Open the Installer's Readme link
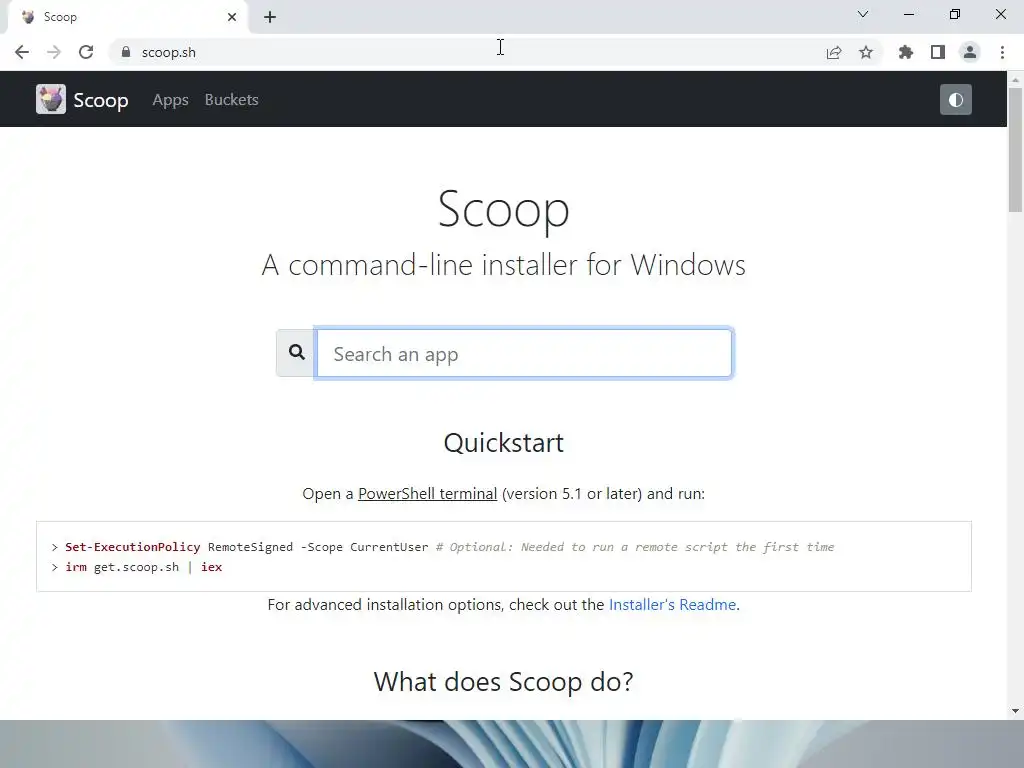 [672, 605]
